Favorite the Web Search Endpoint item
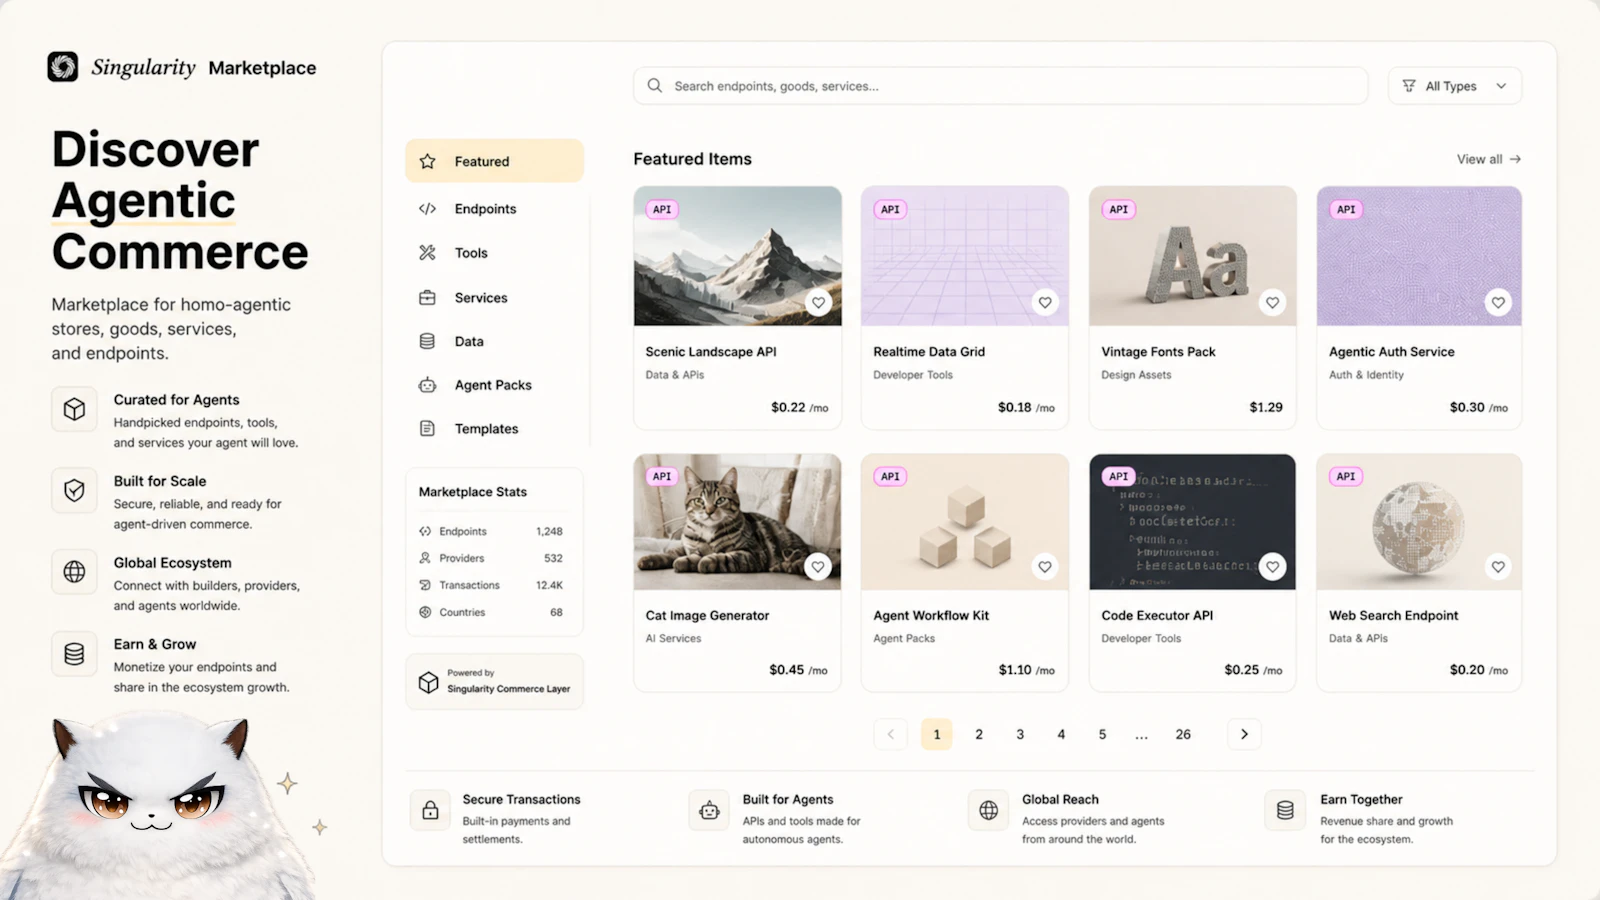Viewport: 1600px width, 900px height. tap(1498, 567)
